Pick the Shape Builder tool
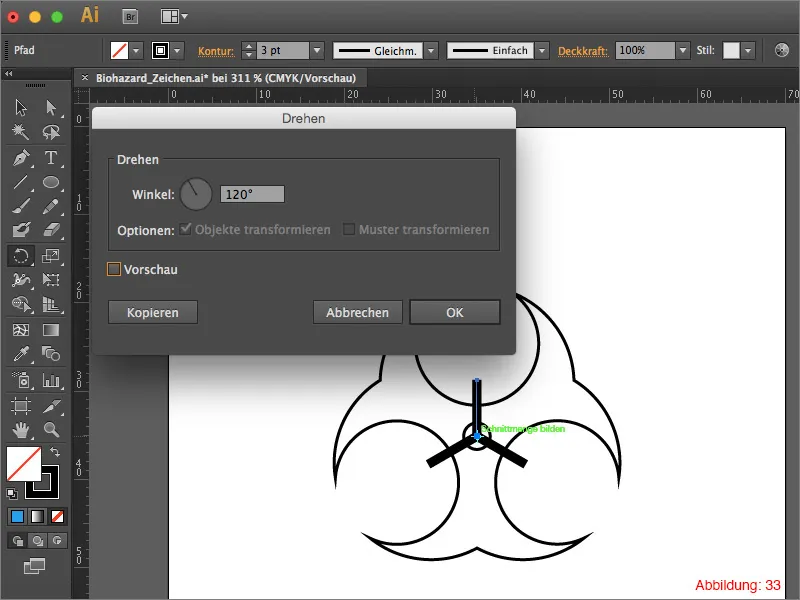 click(x=20, y=305)
